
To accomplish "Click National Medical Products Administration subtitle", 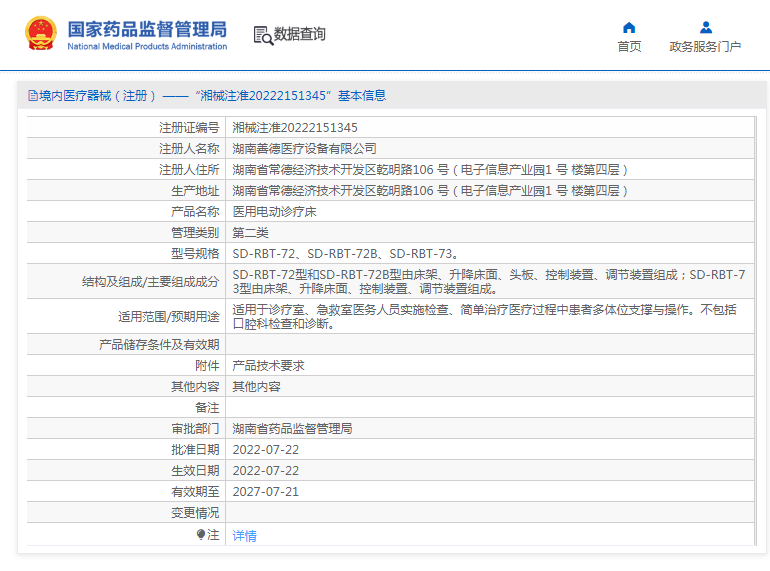I will pyautogui.click(x=147, y=46).
